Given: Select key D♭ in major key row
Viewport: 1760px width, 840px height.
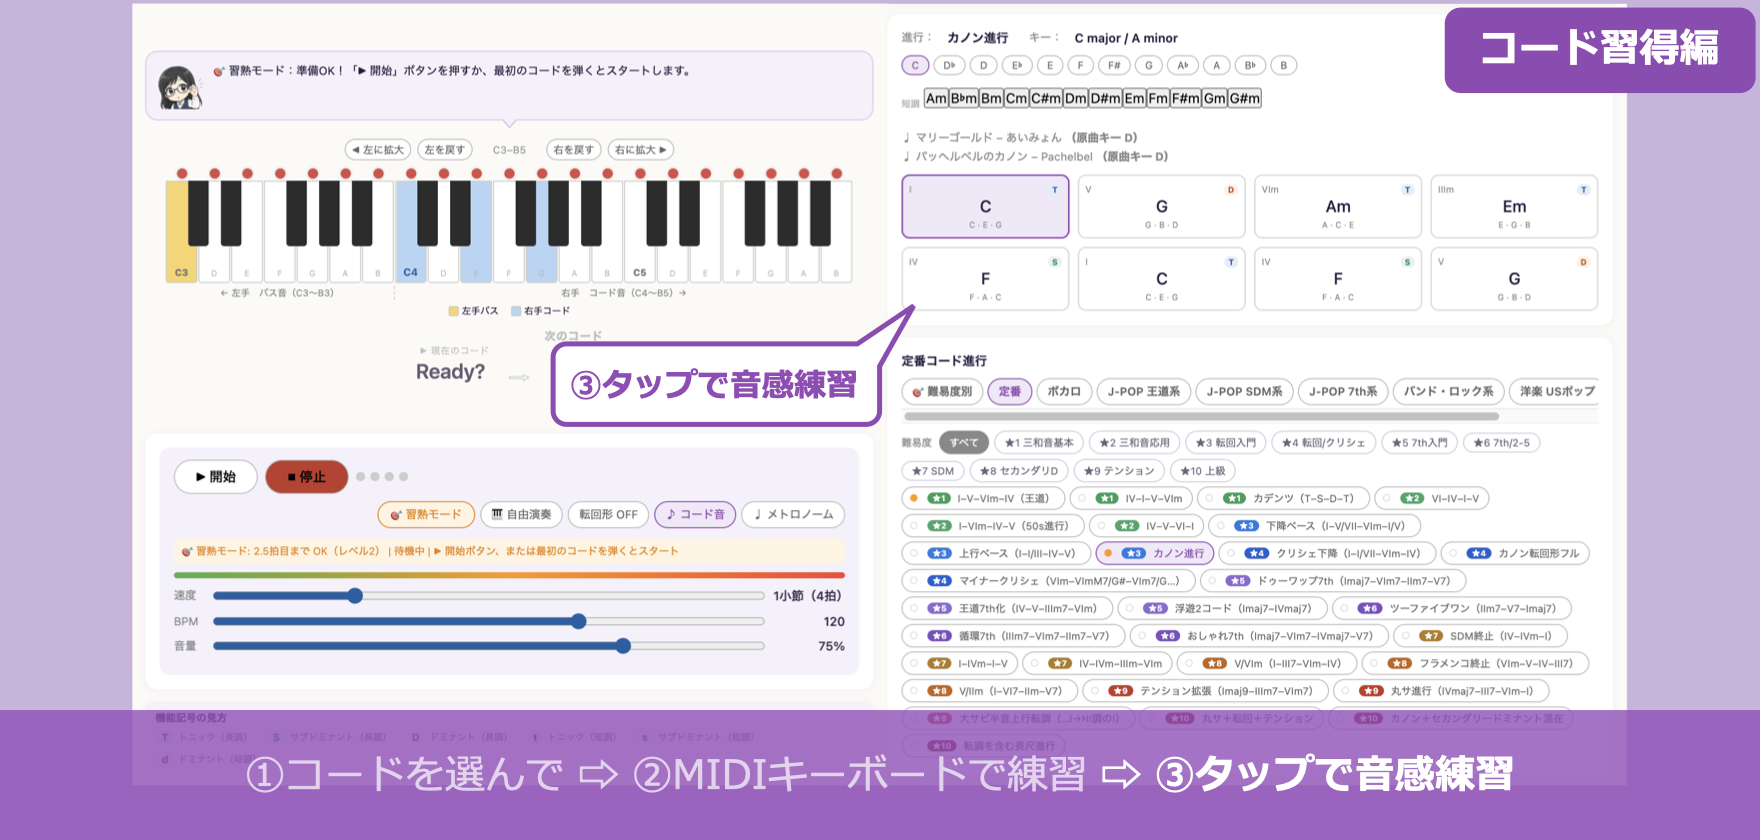Looking at the screenshot, I should (x=949, y=65).
